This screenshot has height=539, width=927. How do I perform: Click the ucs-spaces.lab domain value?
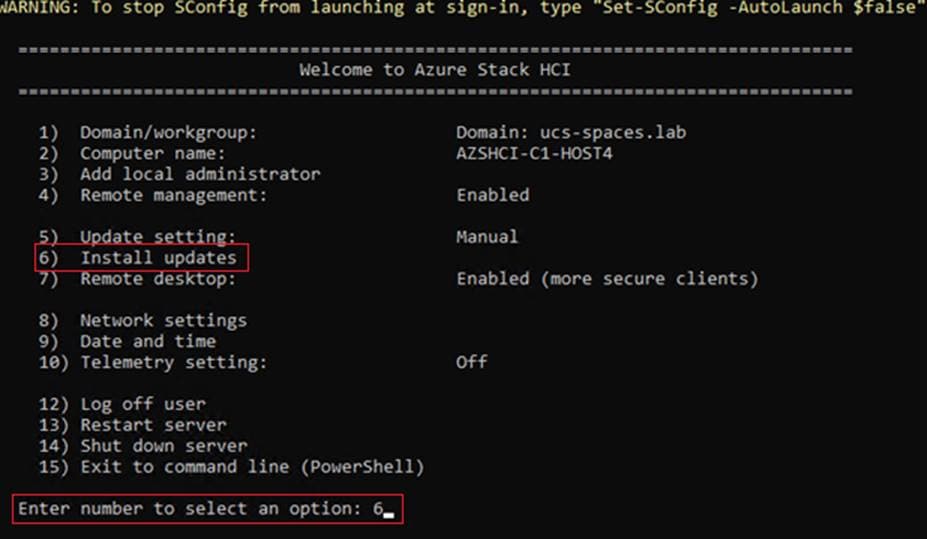pyautogui.click(x=613, y=132)
